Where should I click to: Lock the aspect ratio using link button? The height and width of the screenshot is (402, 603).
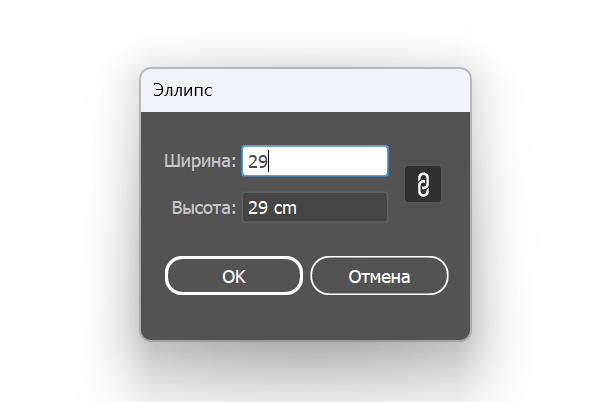click(423, 184)
